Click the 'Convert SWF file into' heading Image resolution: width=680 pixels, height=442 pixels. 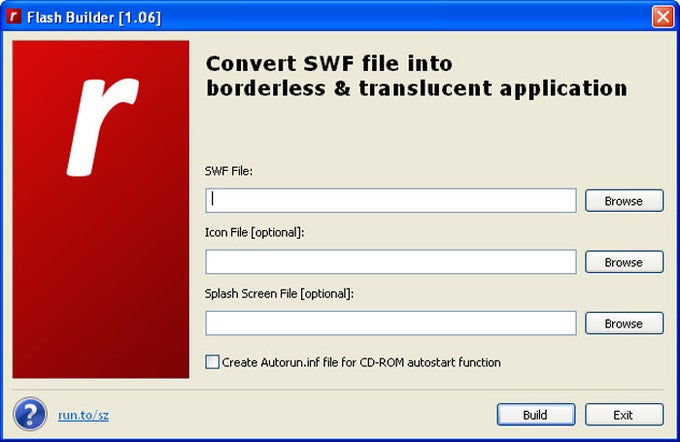pos(329,64)
